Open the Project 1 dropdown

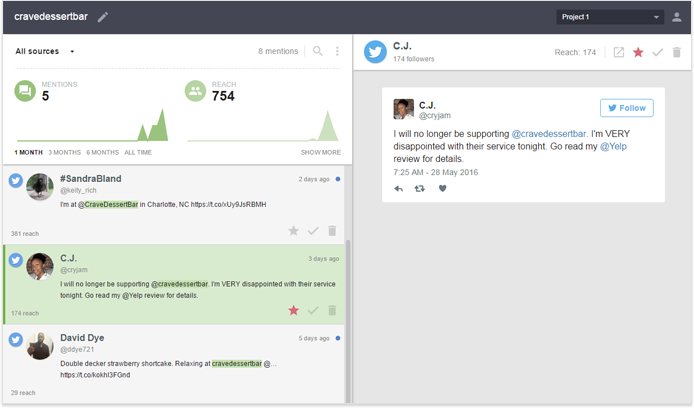[610, 17]
